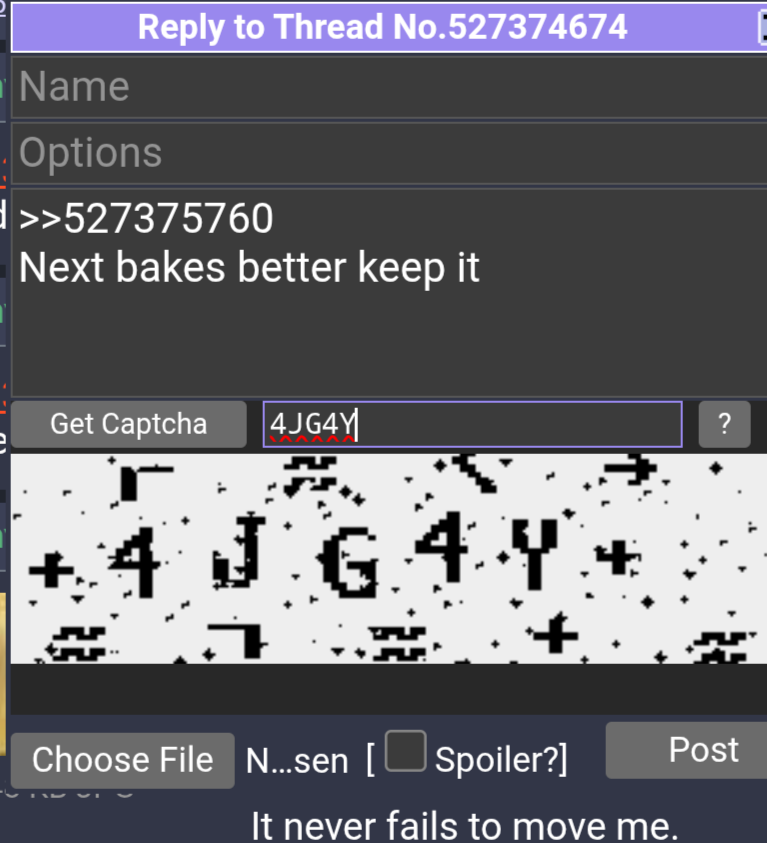Click the first 4 character in the captcha
The height and width of the screenshot is (843, 767).
[x=135, y=562]
